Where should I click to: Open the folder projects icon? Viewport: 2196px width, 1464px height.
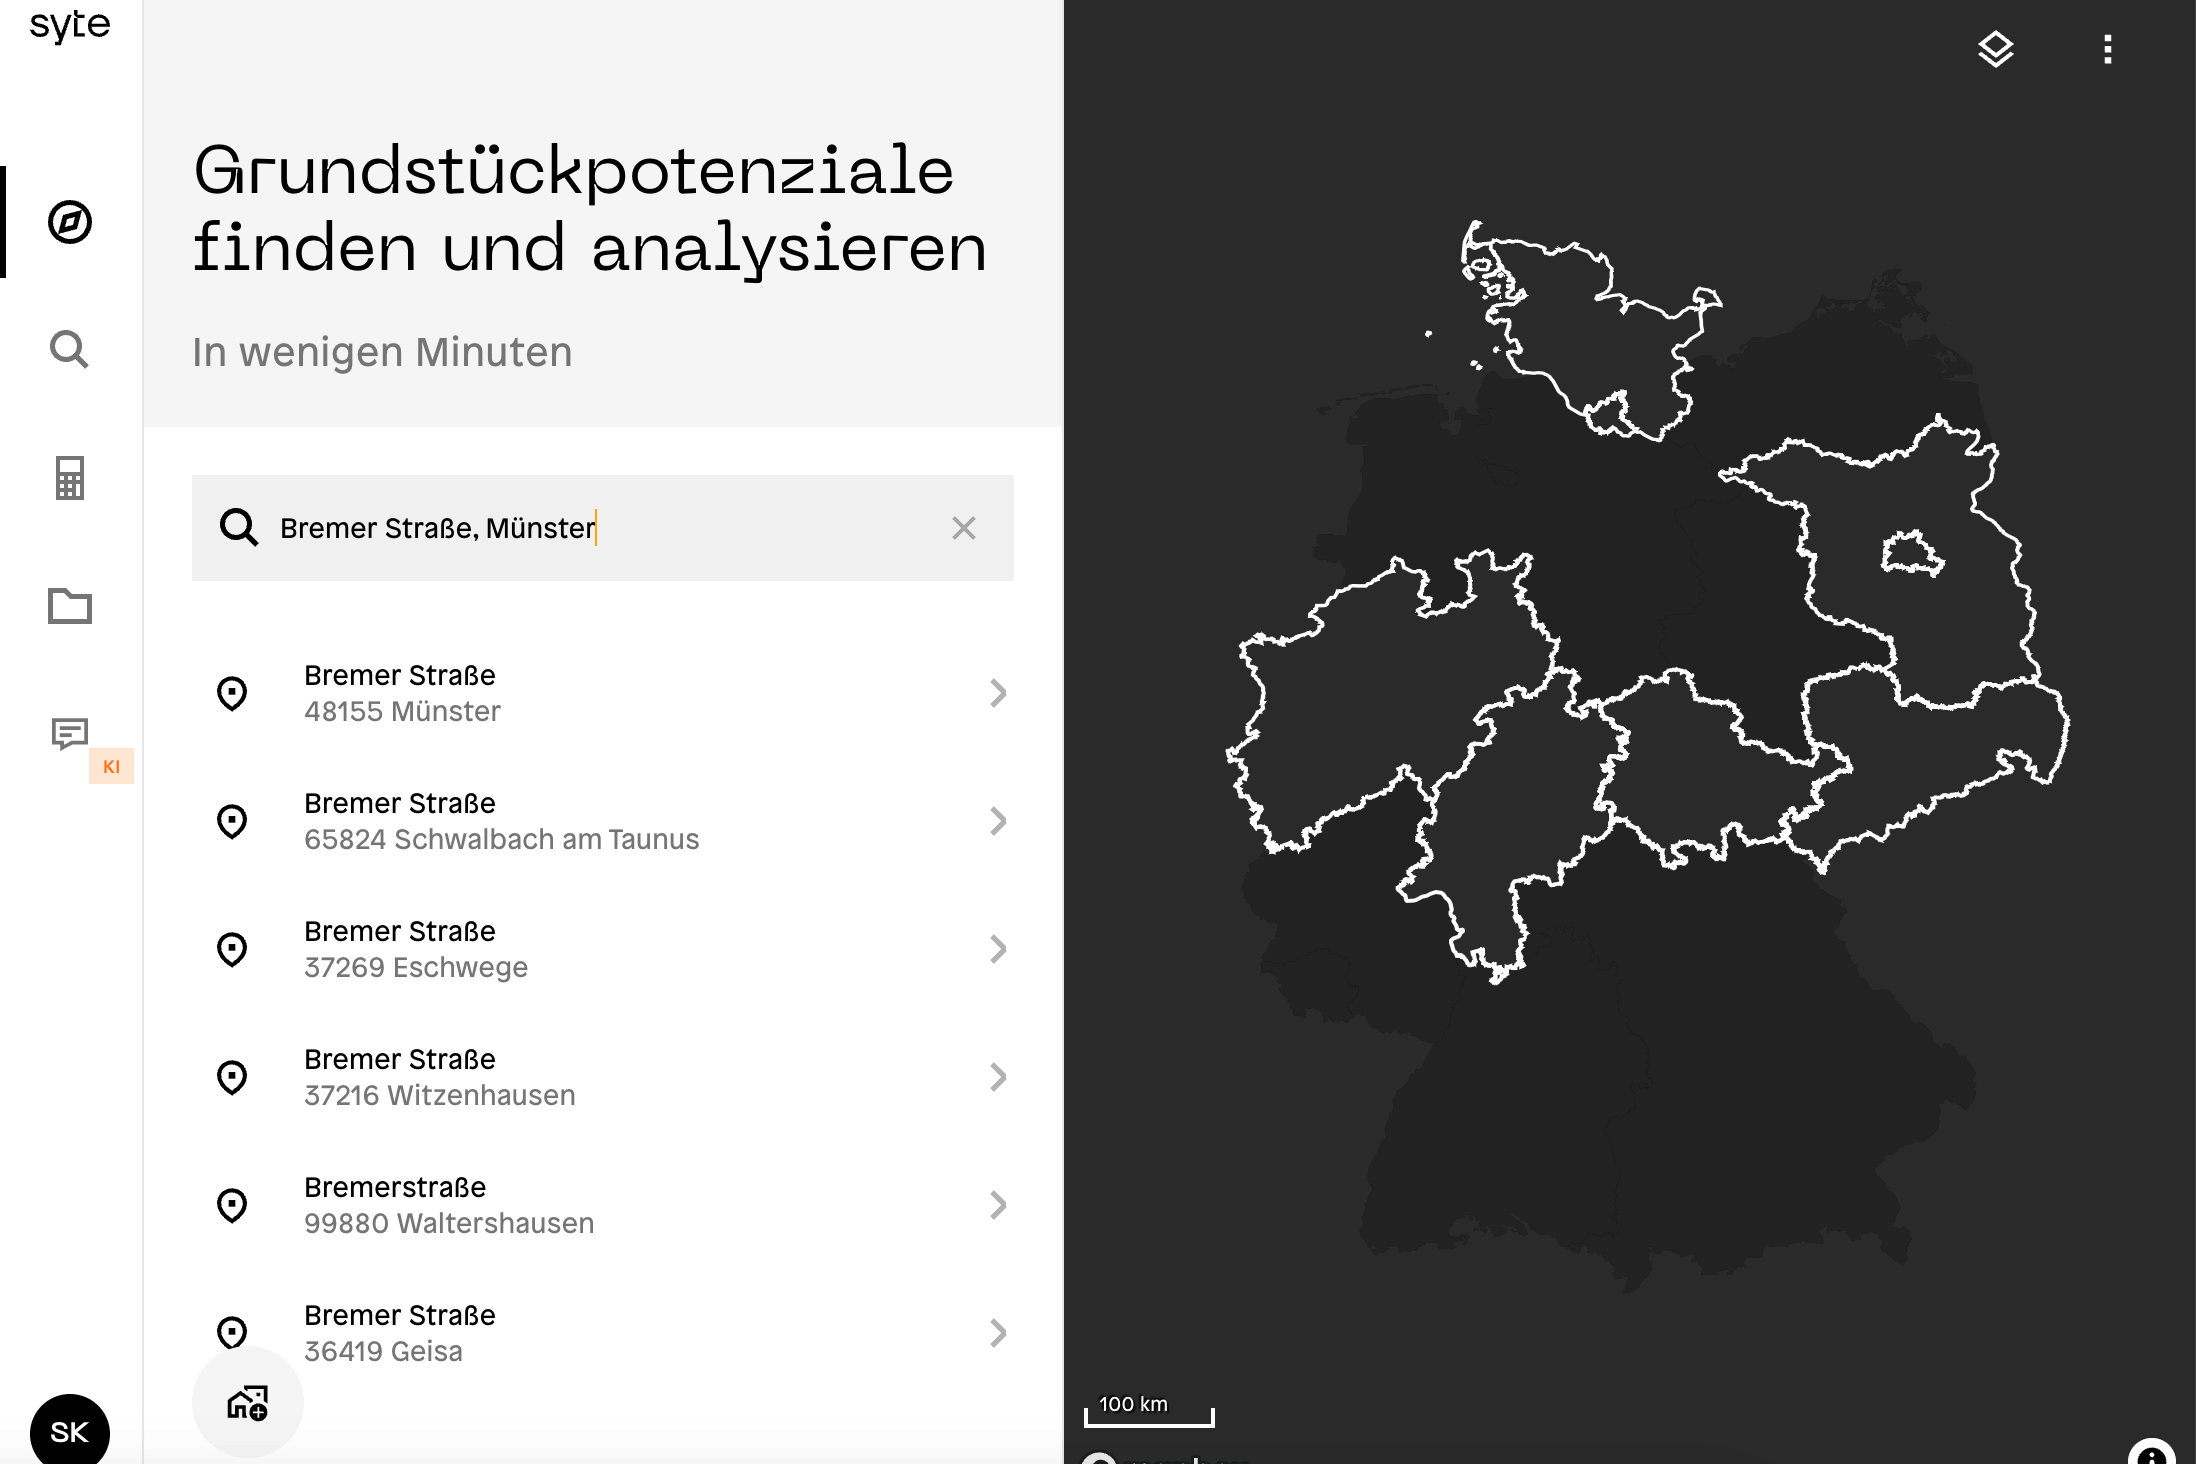(x=70, y=606)
